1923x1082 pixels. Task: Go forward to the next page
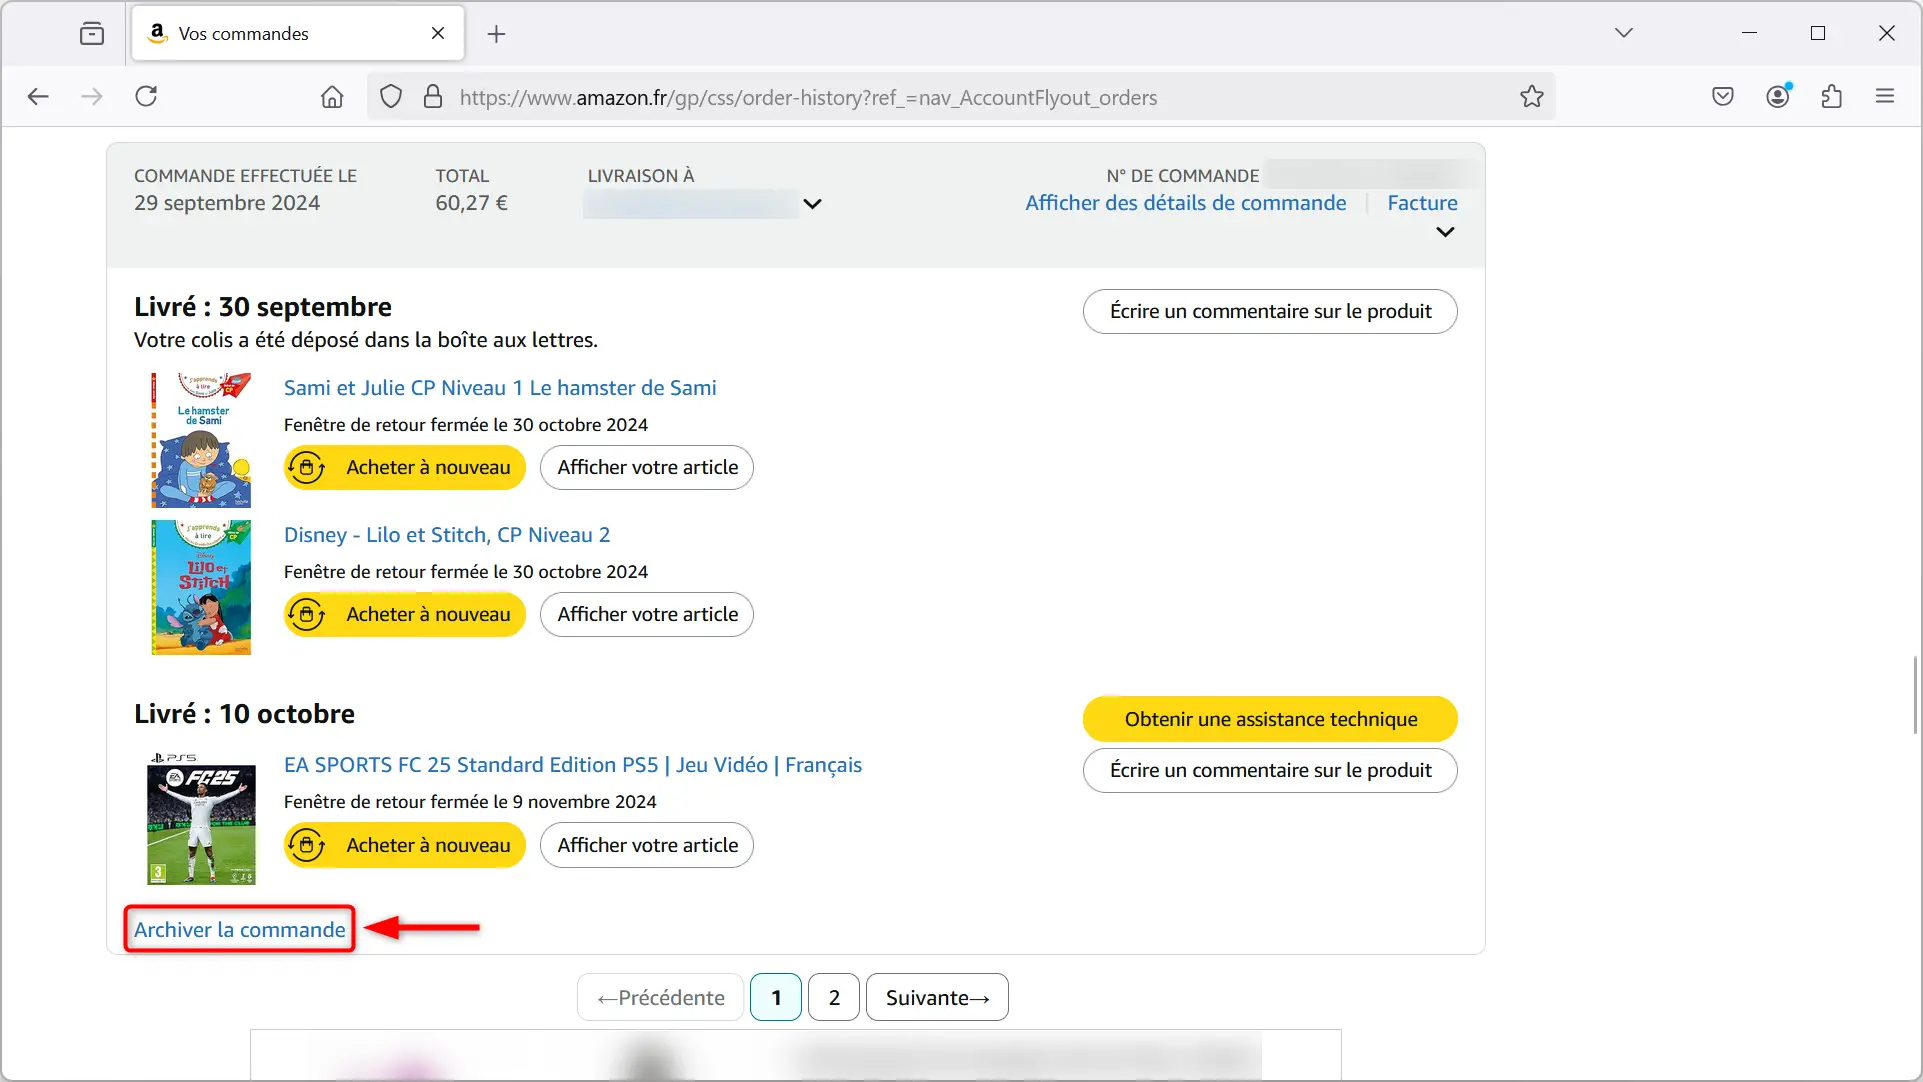click(92, 96)
